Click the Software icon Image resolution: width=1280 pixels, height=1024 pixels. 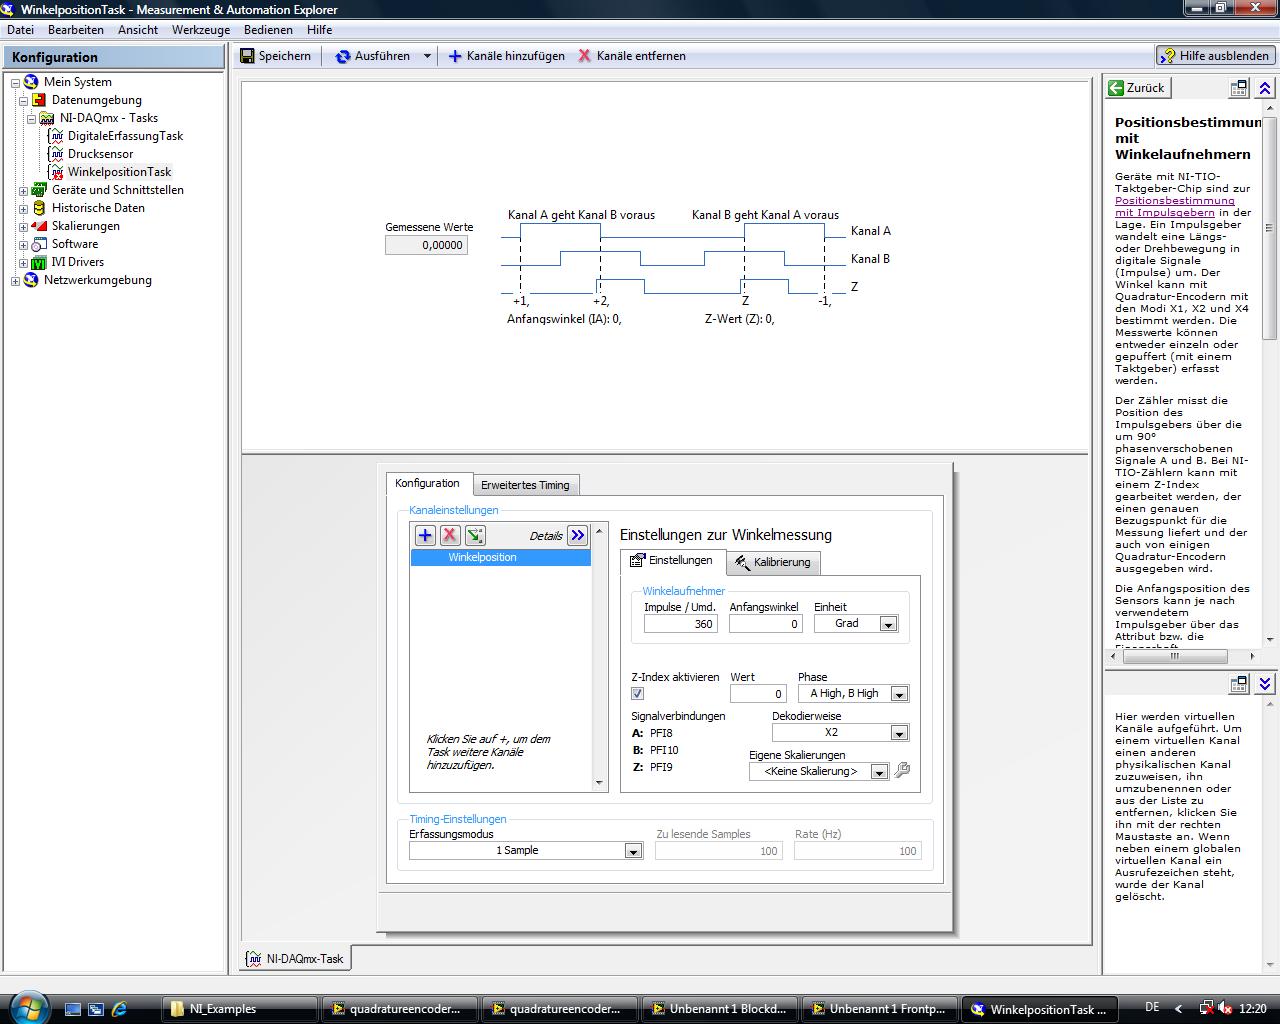point(39,244)
